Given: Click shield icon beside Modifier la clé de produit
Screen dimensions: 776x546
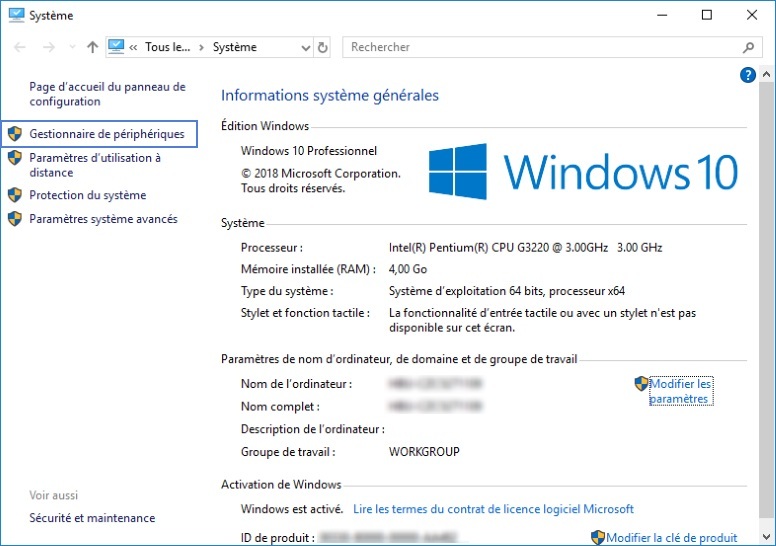Looking at the screenshot, I should tap(598, 538).
